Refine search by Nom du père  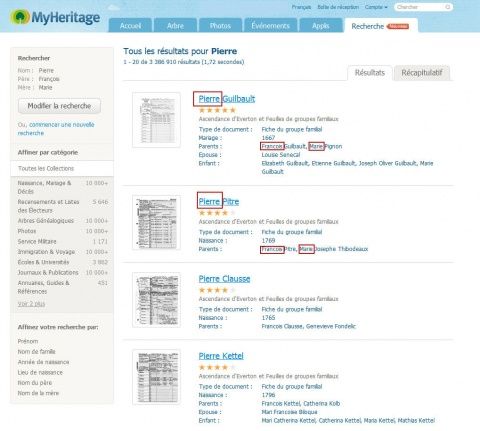coord(35,383)
